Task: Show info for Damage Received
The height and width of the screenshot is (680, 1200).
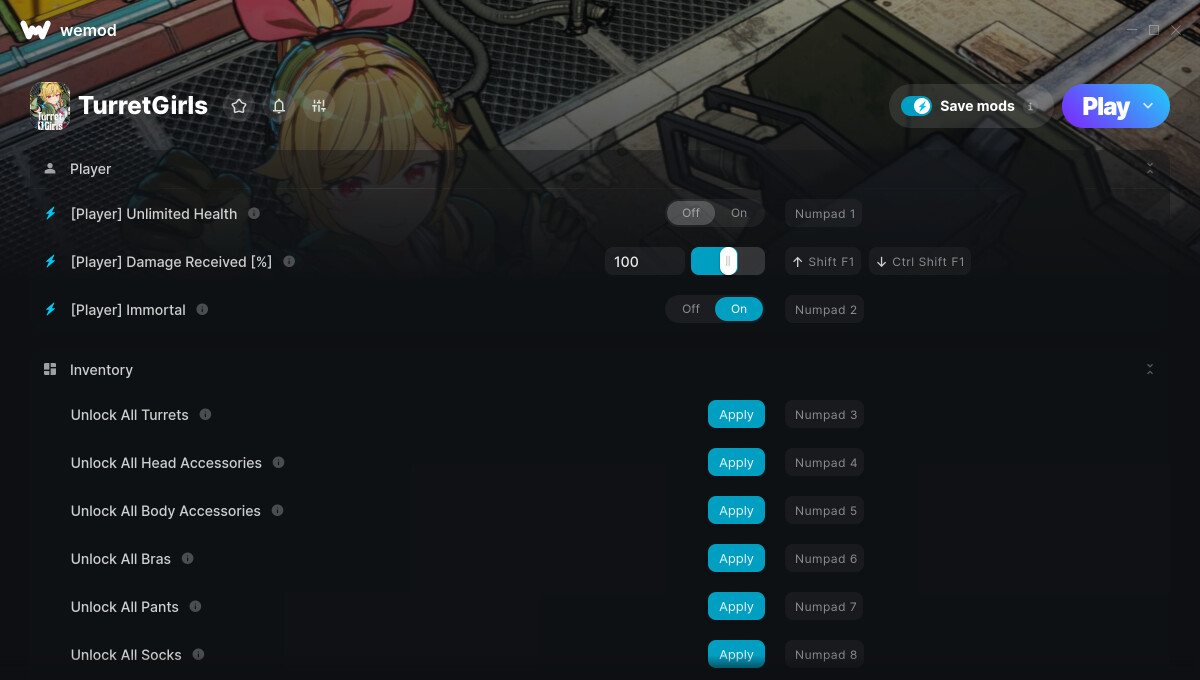Action: [289, 261]
